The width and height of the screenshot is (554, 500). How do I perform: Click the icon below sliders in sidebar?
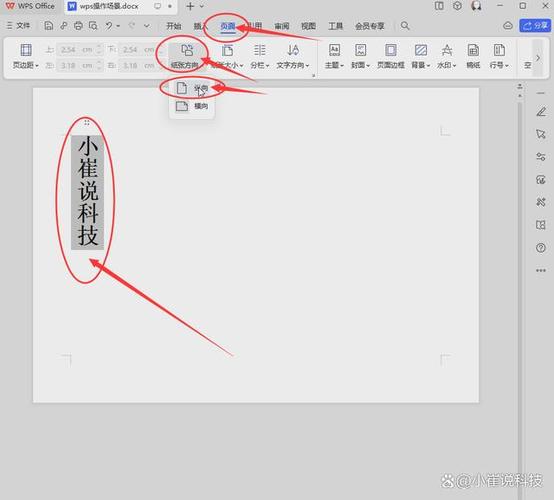541,180
